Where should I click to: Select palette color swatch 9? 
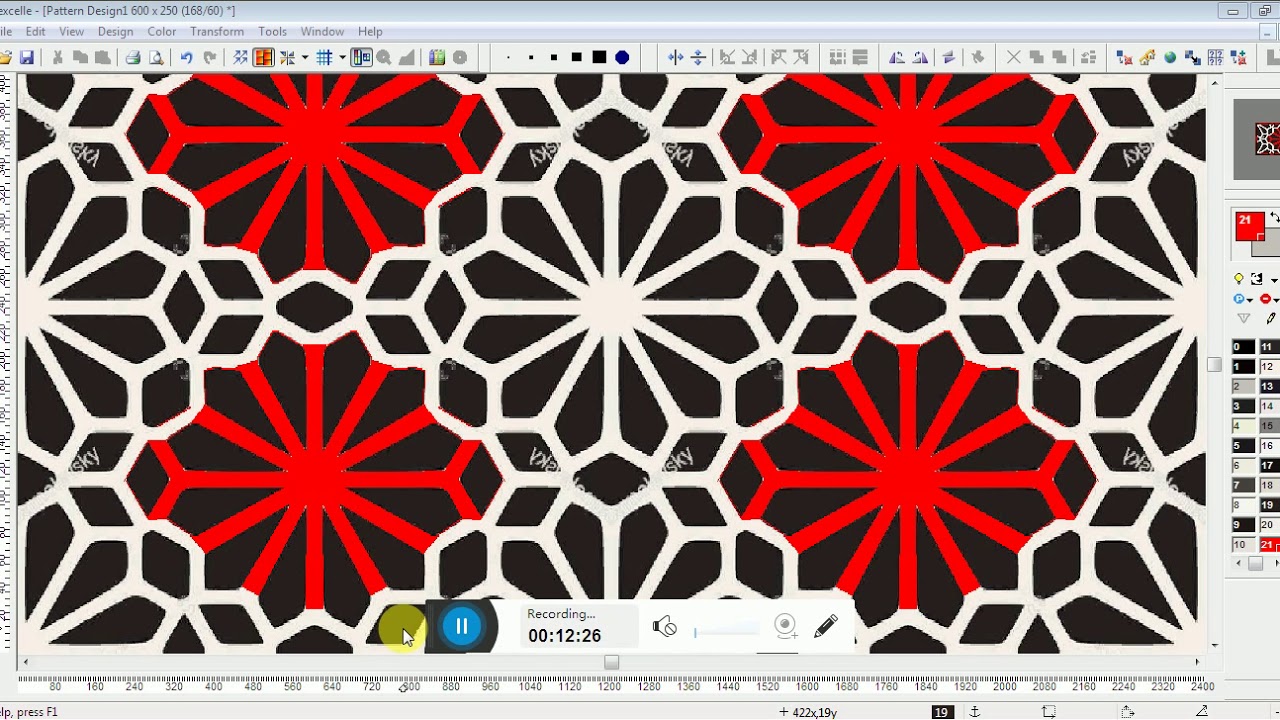[1243, 525]
